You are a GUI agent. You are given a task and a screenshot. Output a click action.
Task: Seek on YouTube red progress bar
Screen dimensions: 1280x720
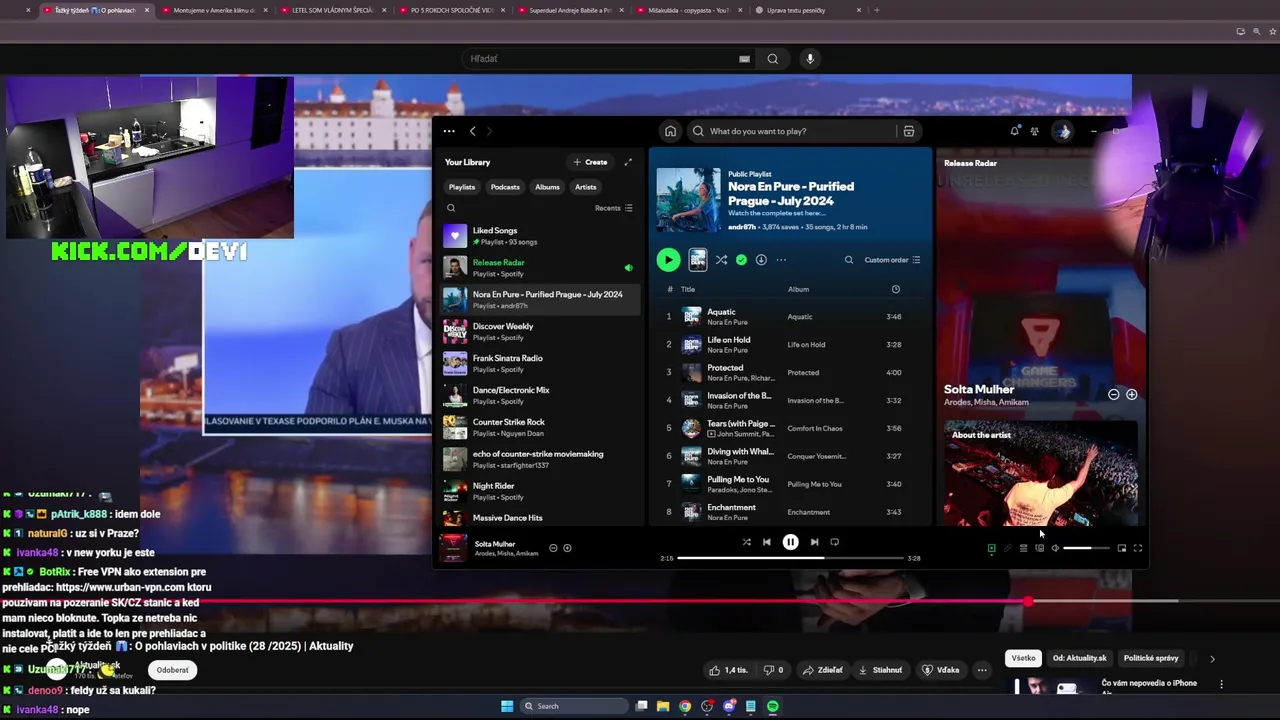click(x=640, y=602)
